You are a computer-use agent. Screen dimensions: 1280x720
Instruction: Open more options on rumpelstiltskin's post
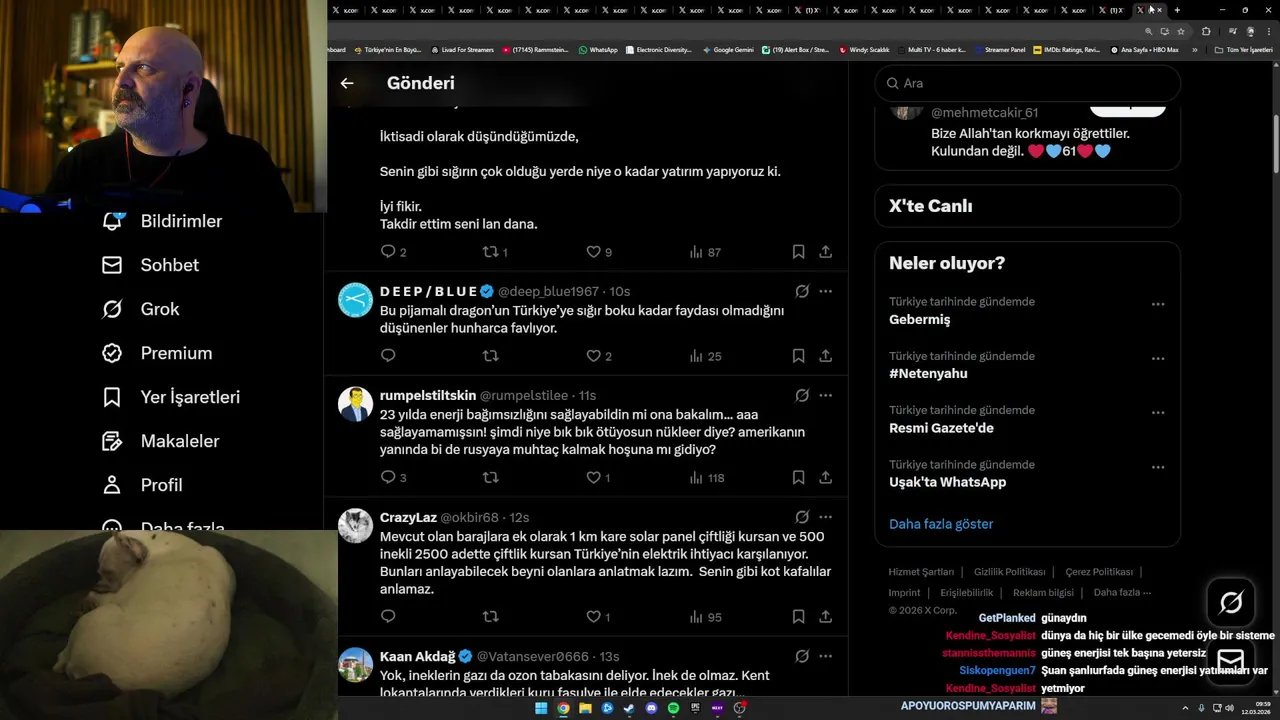tap(826, 395)
